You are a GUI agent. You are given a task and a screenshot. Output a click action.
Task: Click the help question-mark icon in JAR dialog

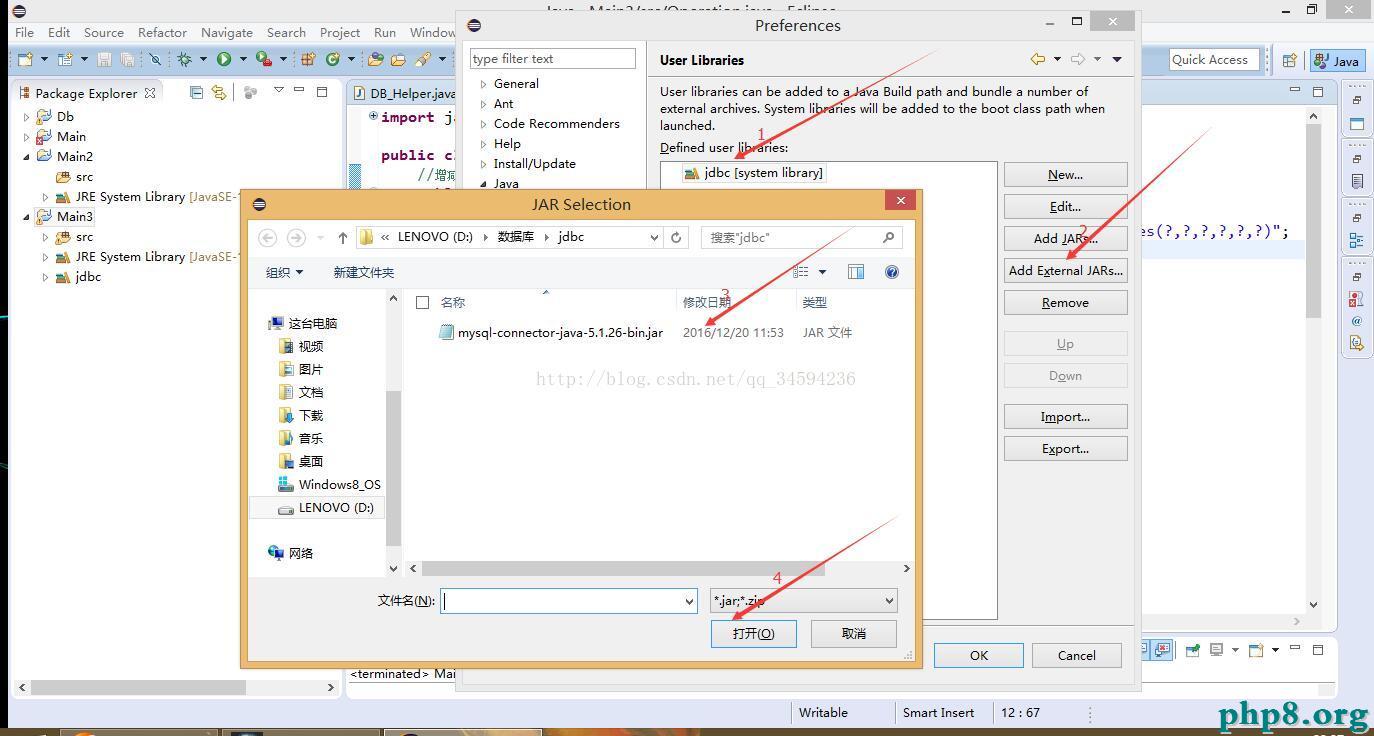point(892,272)
